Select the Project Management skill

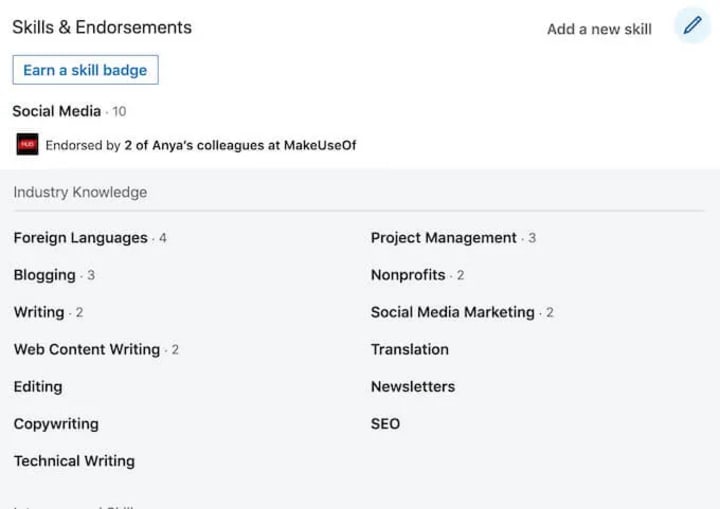pyautogui.click(x=444, y=238)
